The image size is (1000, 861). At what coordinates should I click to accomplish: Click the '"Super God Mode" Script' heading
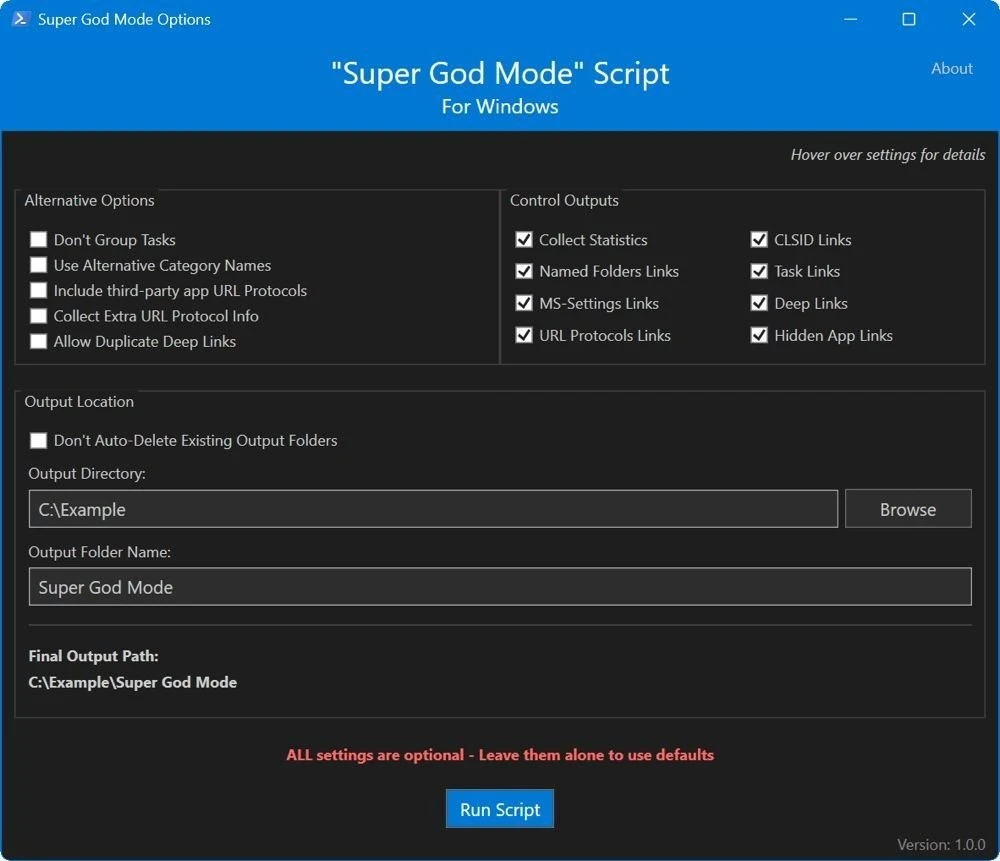[500, 73]
